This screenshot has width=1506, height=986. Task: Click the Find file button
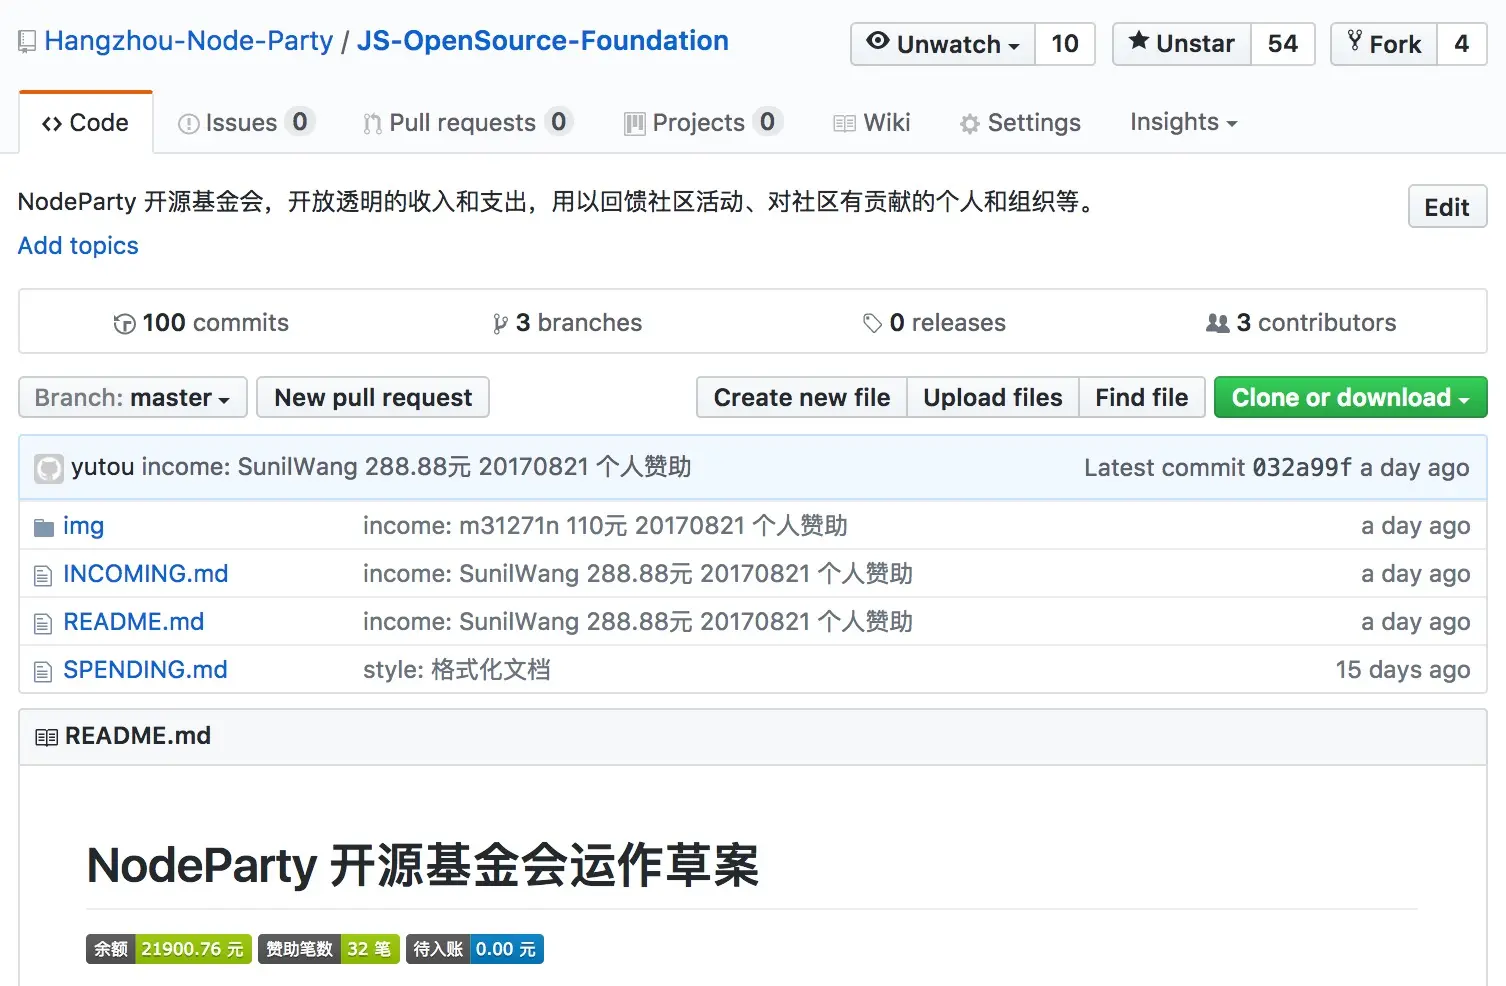1142,397
